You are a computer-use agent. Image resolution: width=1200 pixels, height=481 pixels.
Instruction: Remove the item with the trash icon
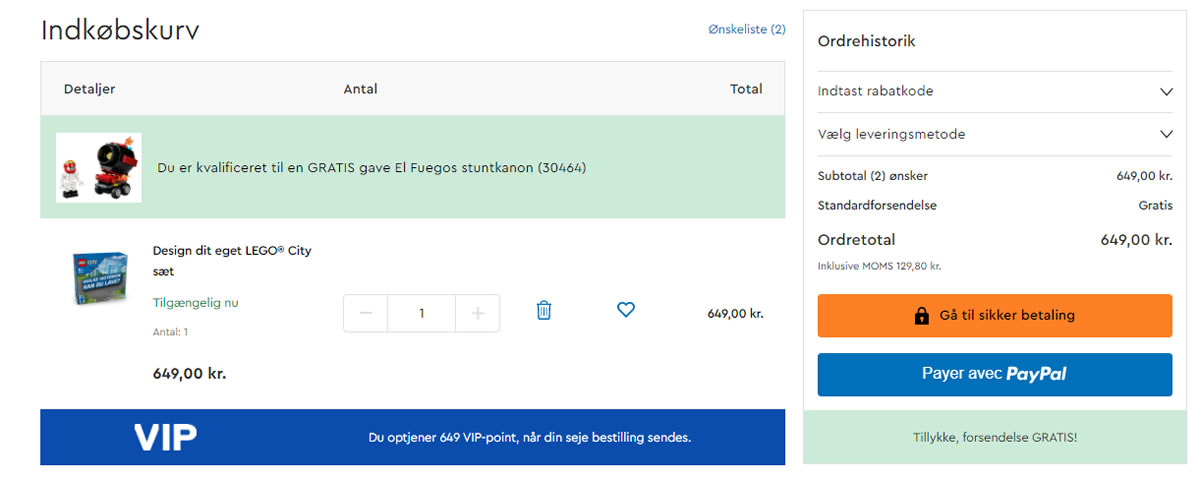[544, 310]
